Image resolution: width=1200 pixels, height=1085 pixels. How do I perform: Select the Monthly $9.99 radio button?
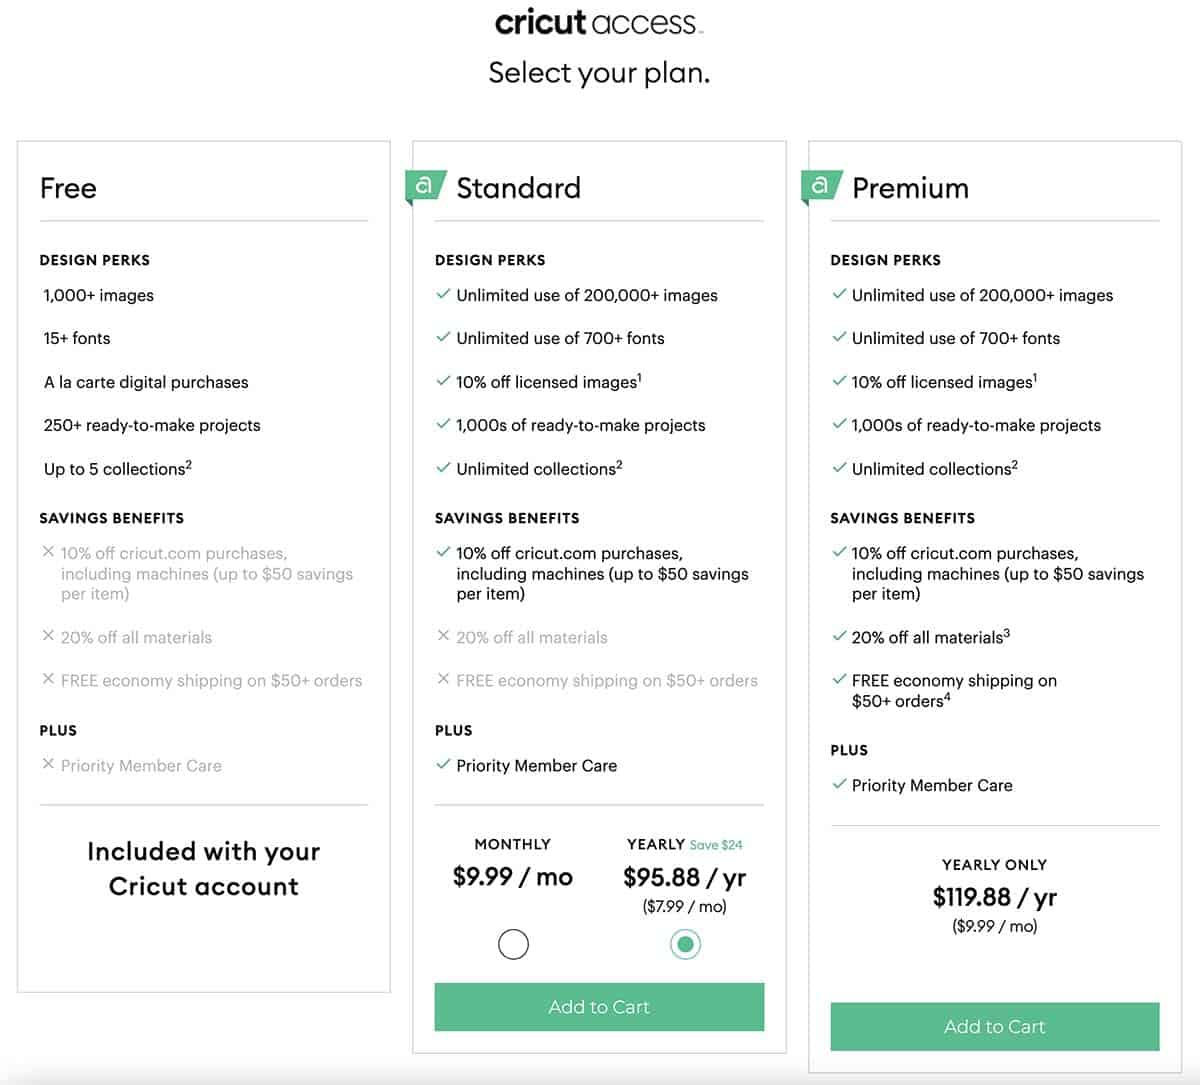tap(513, 944)
